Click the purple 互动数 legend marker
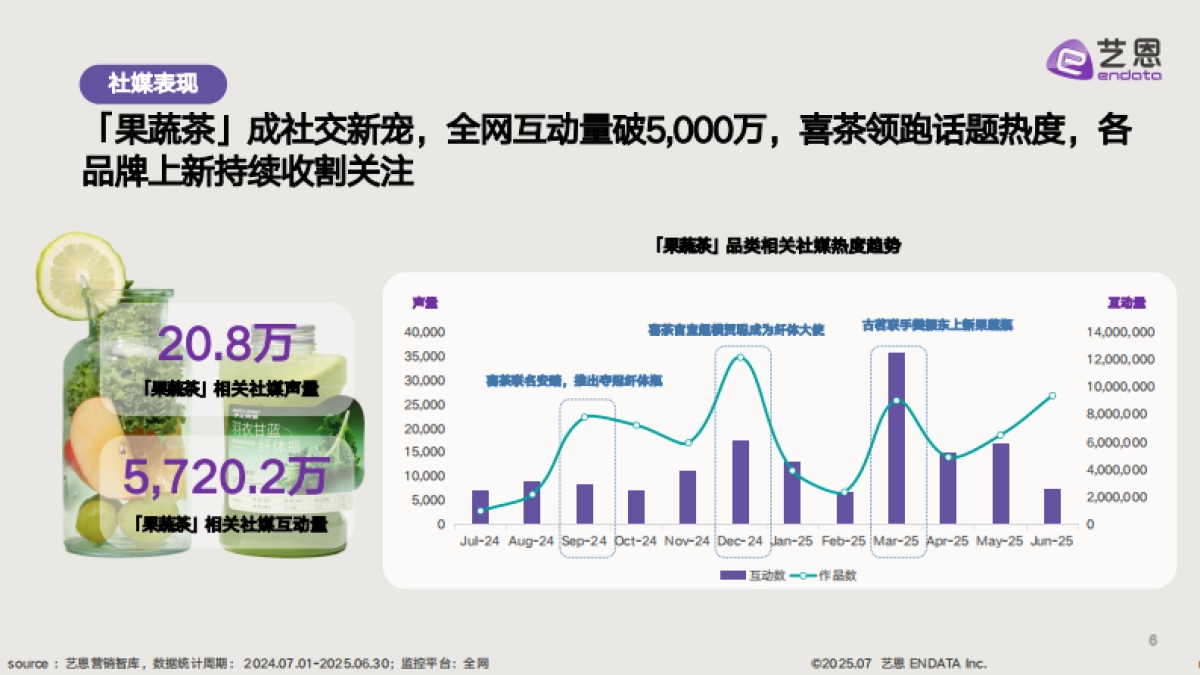This screenshot has height=675, width=1200. [x=733, y=575]
